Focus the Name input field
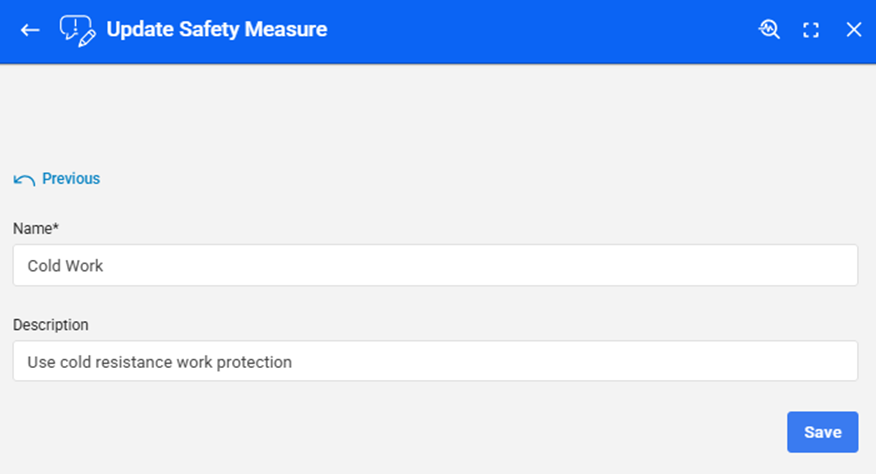 pyautogui.click(x=435, y=266)
